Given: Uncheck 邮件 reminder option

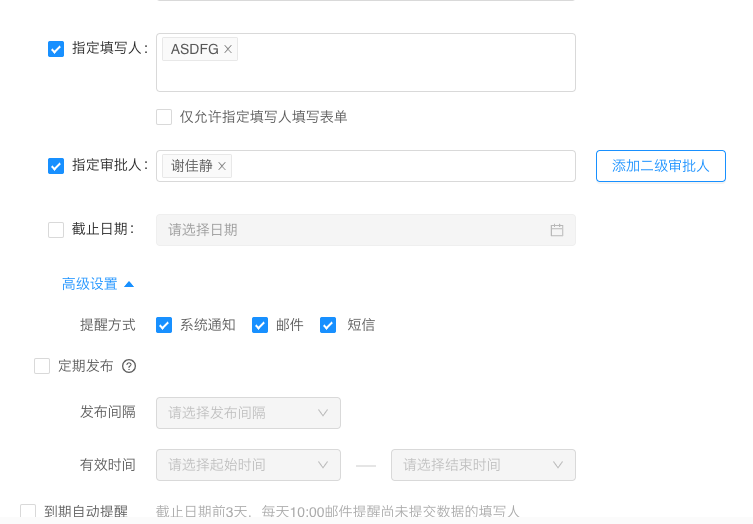Looking at the screenshot, I should (260, 325).
